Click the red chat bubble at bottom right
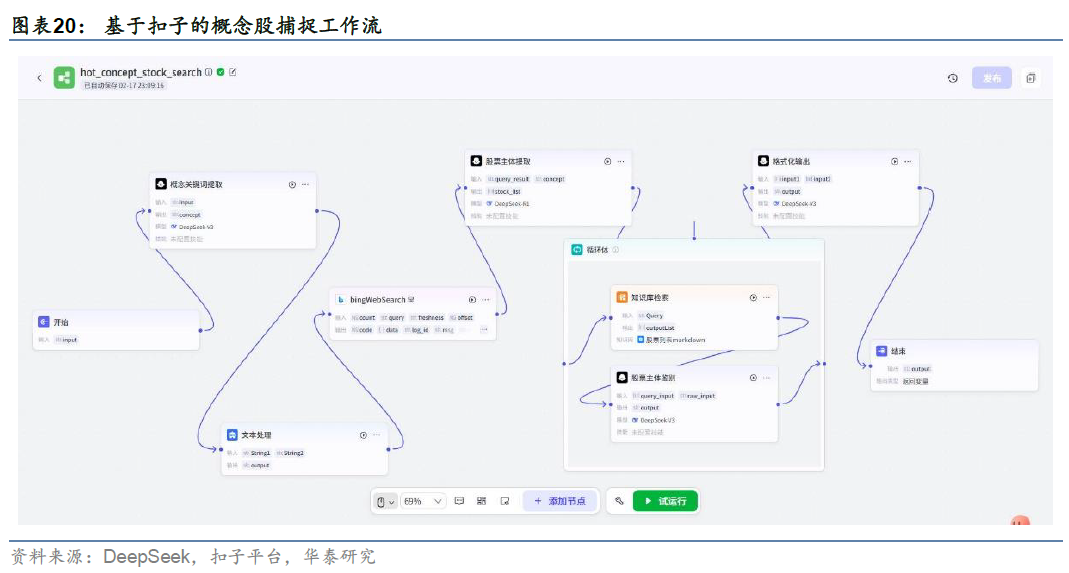The height and width of the screenshot is (573, 1069). click(1020, 520)
